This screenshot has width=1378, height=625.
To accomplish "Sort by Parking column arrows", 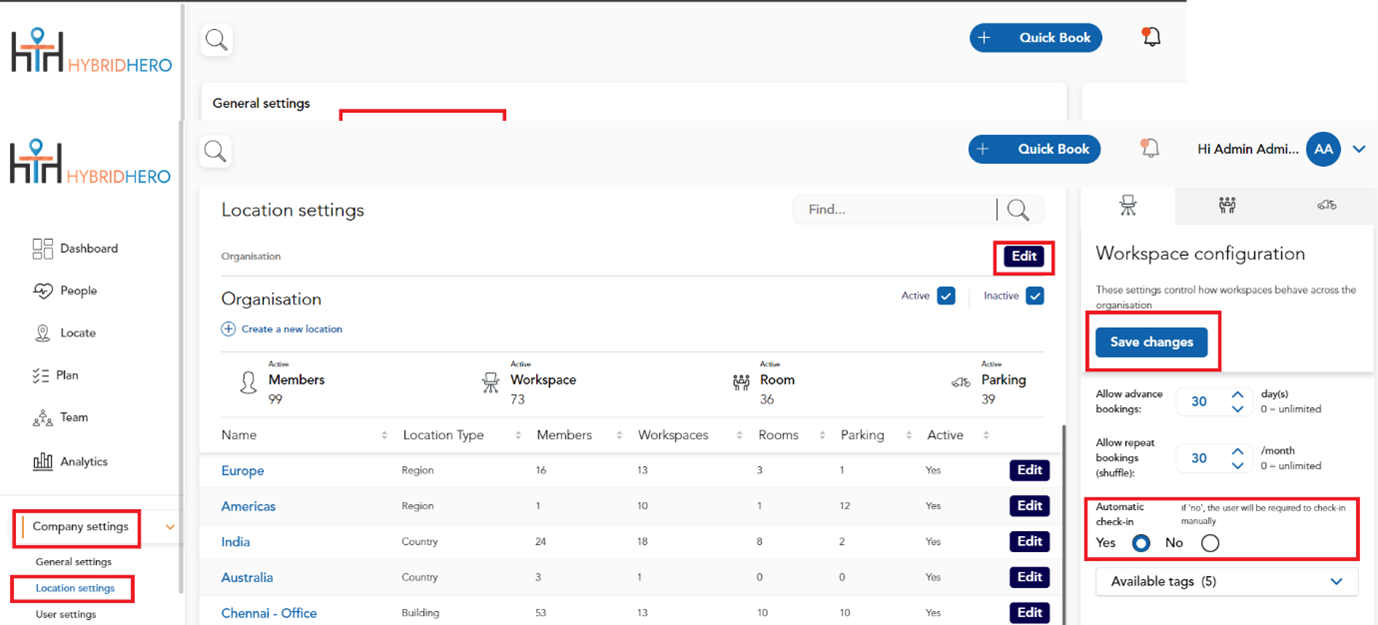I will click(908, 436).
